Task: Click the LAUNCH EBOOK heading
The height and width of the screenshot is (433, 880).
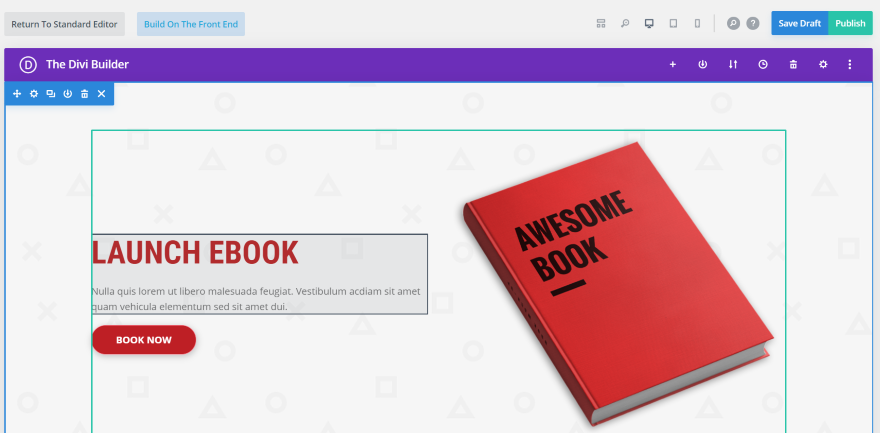Action: (x=195, y=252)
